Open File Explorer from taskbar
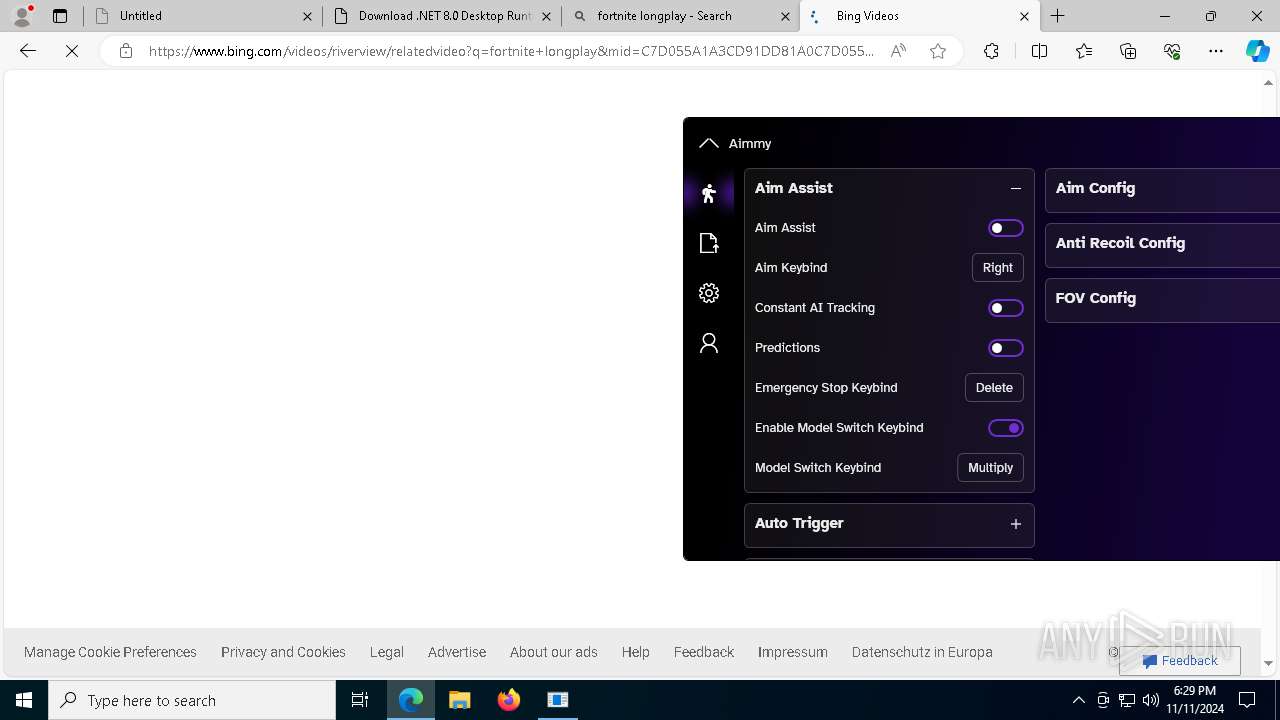 point(460,700)
